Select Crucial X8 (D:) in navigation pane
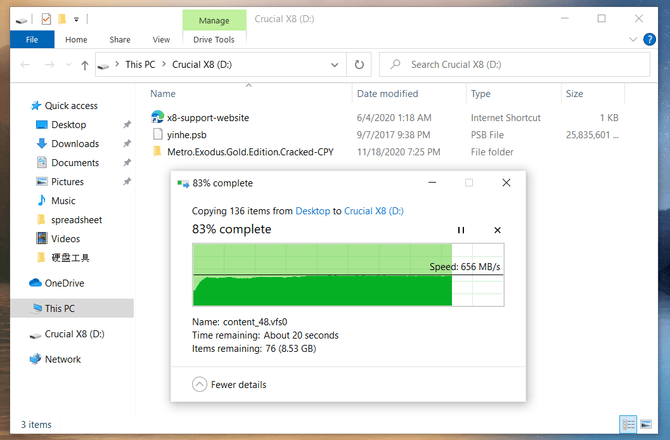This screenshot has height=440, width=670. coord(74,334)
